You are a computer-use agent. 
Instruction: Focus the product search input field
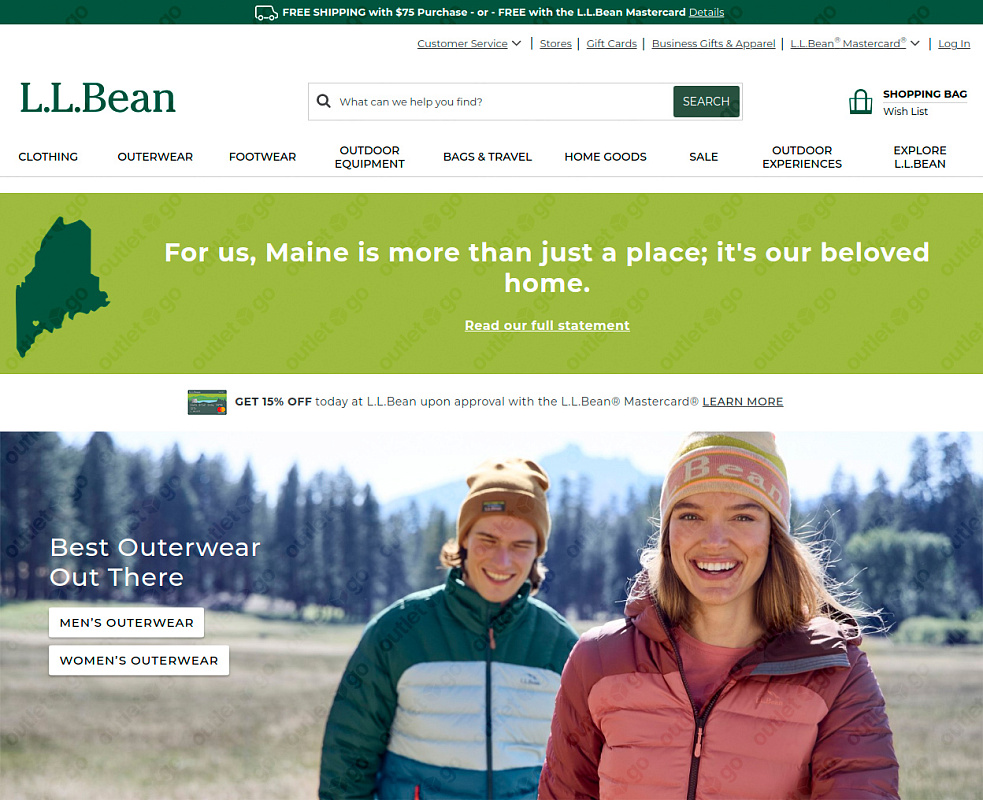pyautogui.click(x=503, y=102)
